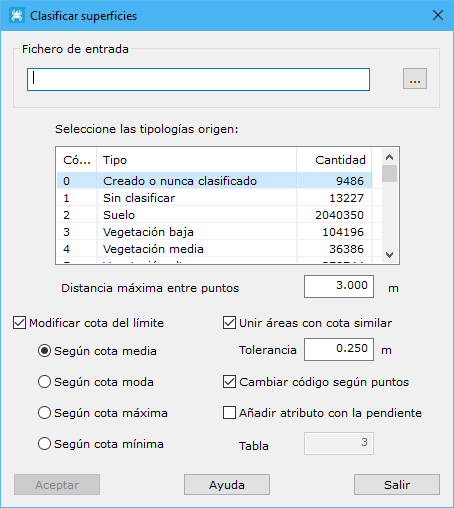
Task: Select the 'Sin clasificar' row
Action: click(215, 198)
